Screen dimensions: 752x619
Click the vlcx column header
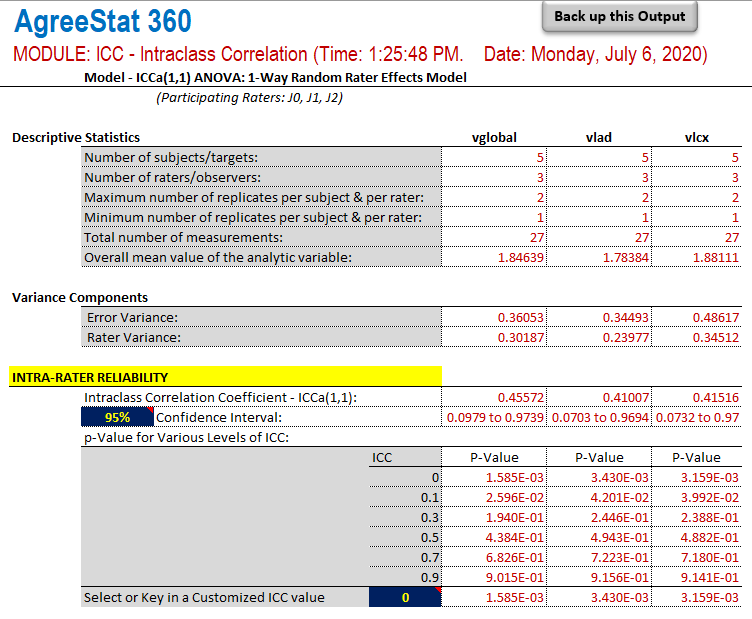697,138
